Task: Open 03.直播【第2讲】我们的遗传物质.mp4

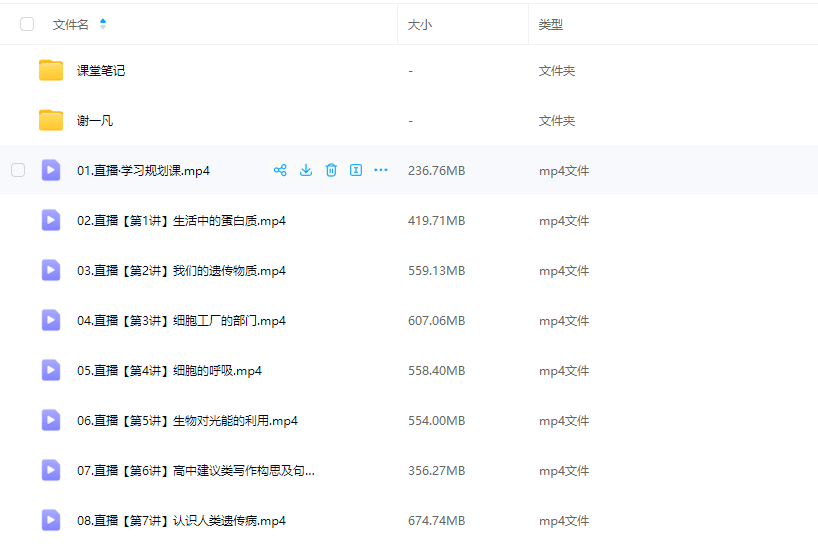Action: [x=181, y=270]
